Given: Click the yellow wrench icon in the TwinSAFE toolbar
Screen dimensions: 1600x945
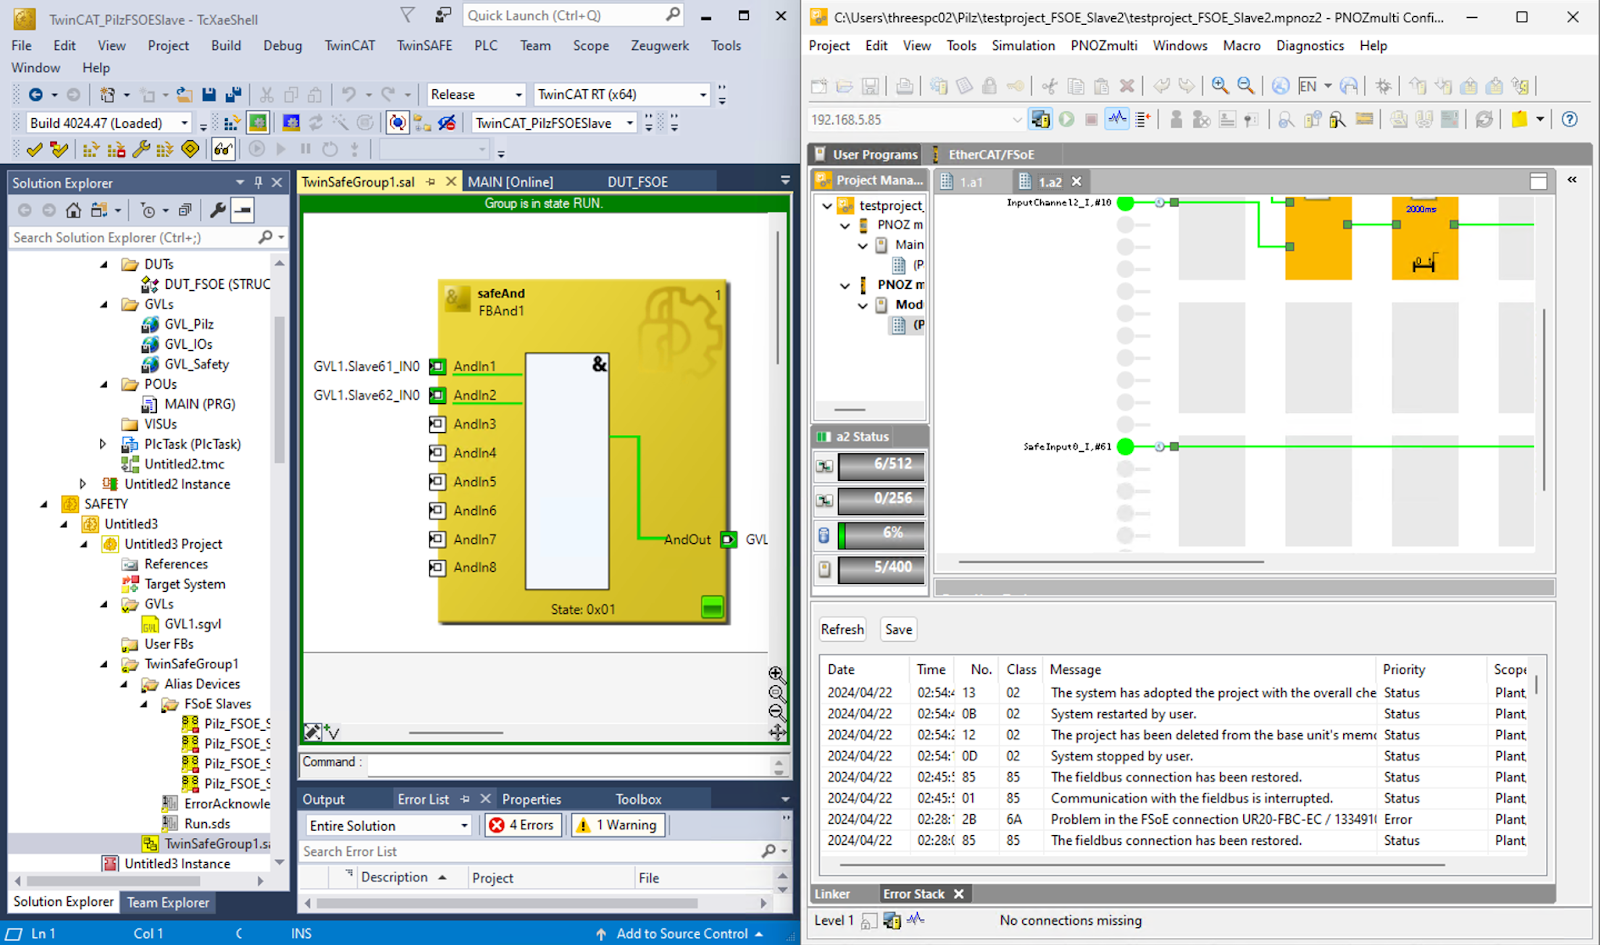Looking at the screenshot, I should 141,150.
